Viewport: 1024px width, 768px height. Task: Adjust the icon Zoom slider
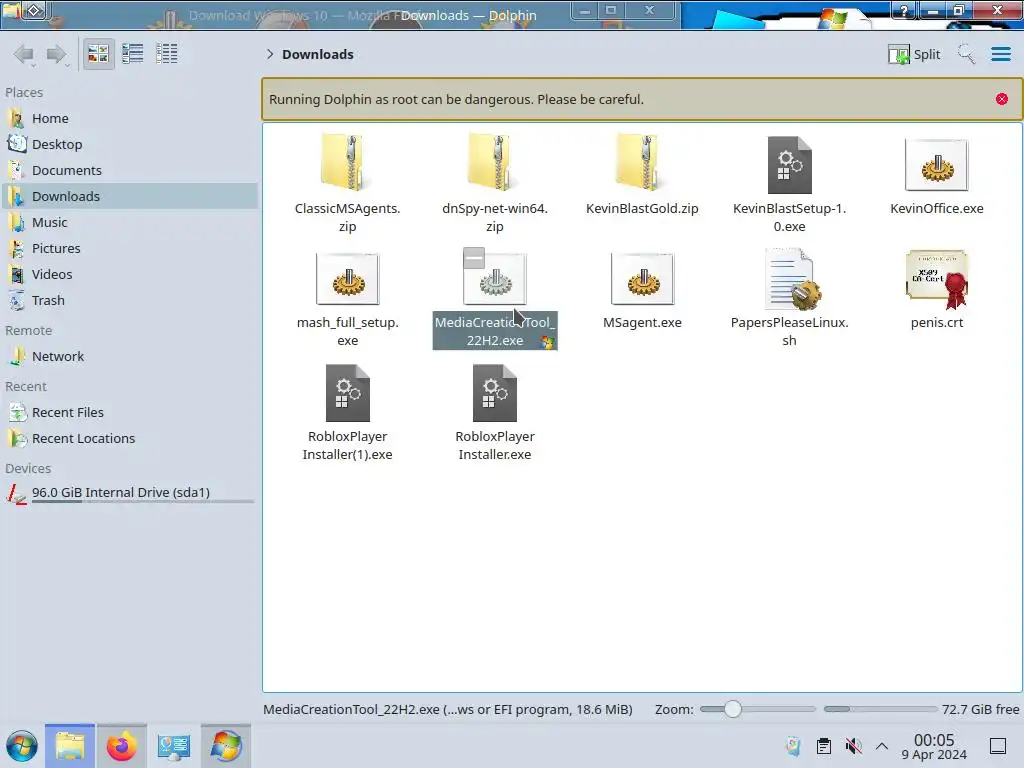757,709
